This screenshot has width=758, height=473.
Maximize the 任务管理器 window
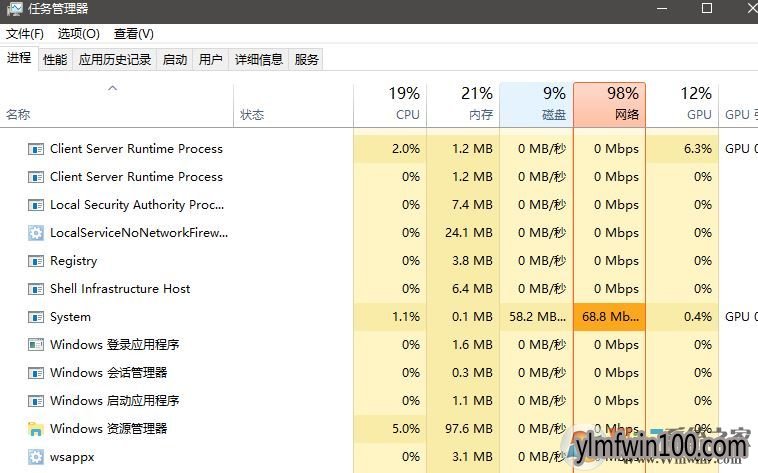(x=707, y=8)
